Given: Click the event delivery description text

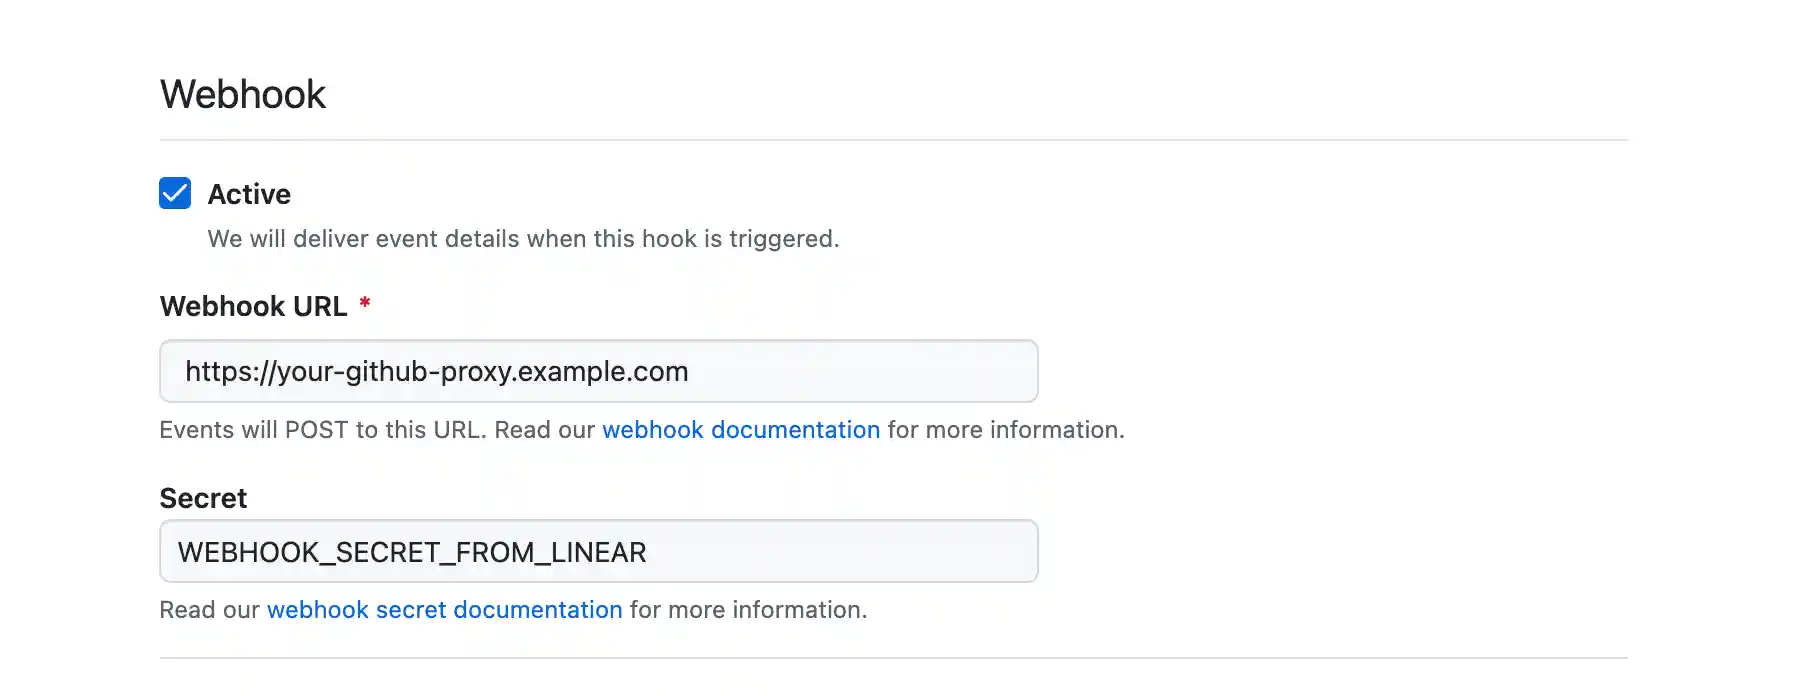Looking at the screenshot, I should 522,238.
